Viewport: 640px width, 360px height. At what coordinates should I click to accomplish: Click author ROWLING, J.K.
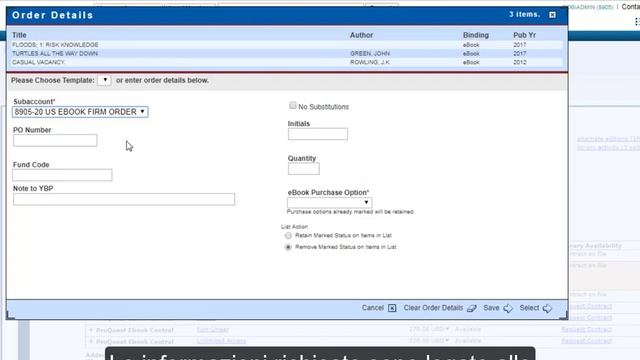(370, 62)
